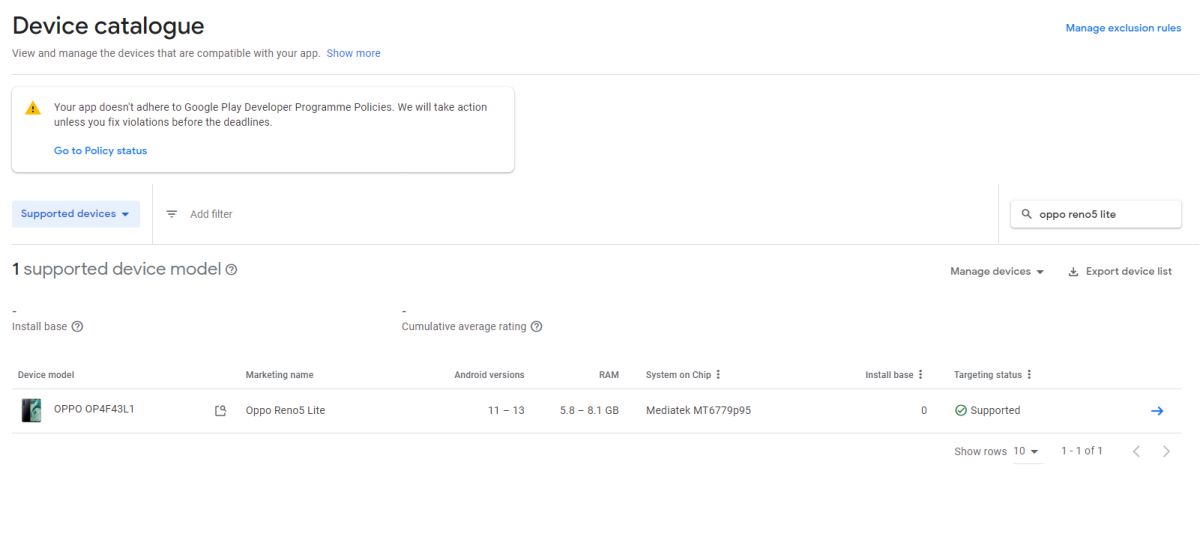Open Supported devices dropdown
The width and height of the screenshot is (1200, 533).
(76, 214)
